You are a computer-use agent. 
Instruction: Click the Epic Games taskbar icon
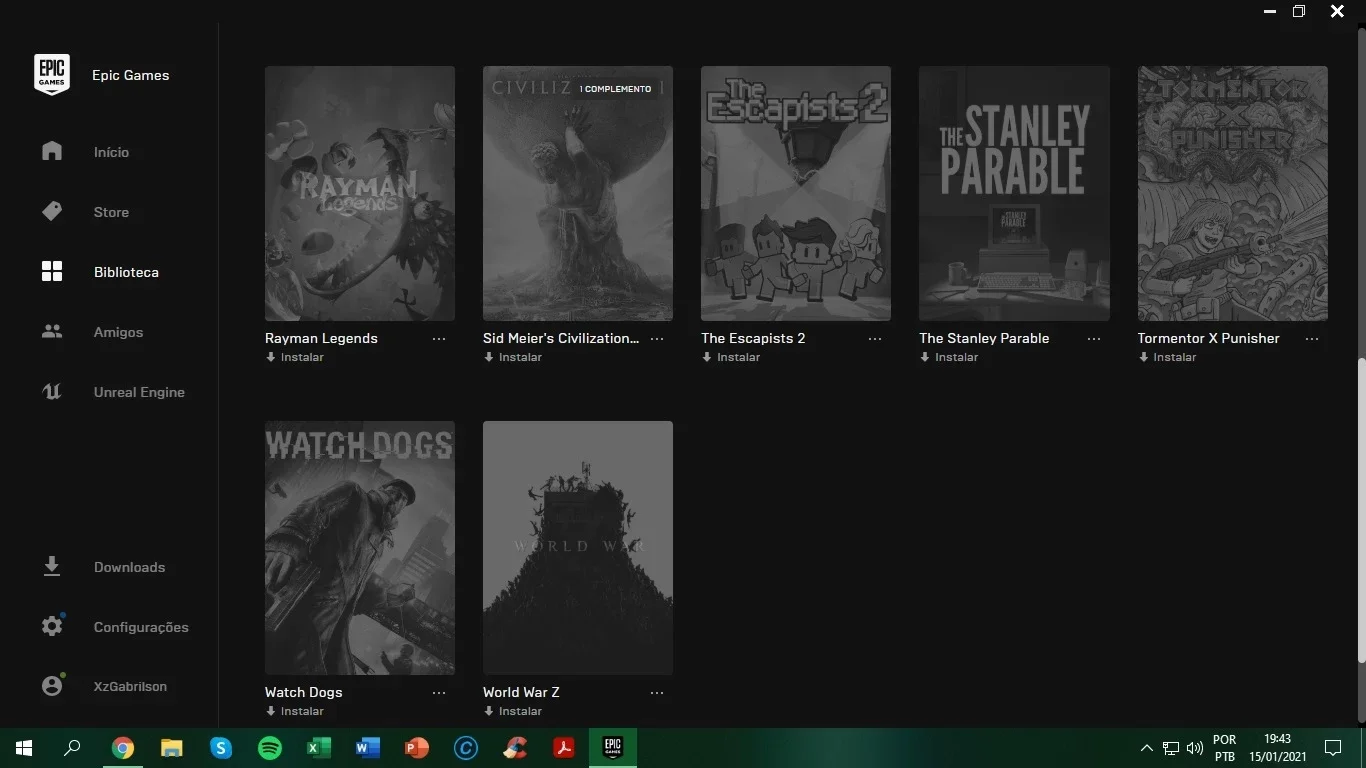coord(613,748)
